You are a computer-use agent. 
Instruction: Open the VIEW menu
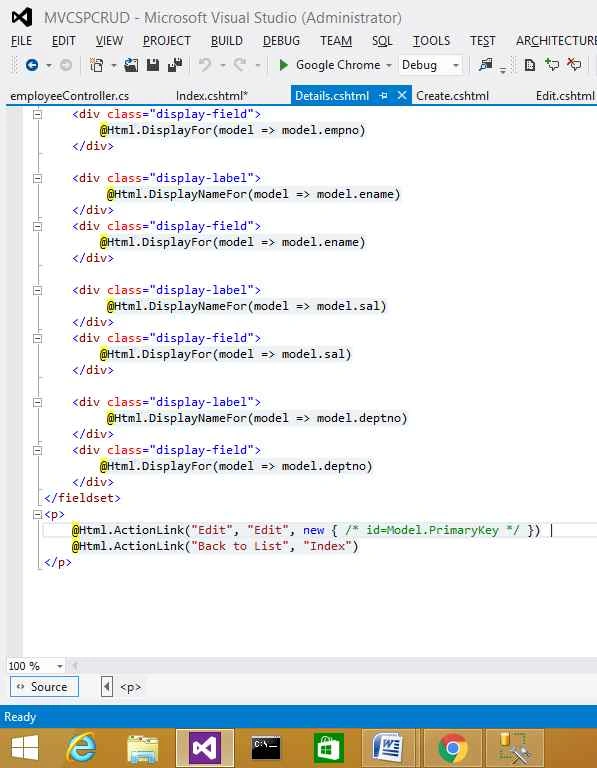coord(109,41)
